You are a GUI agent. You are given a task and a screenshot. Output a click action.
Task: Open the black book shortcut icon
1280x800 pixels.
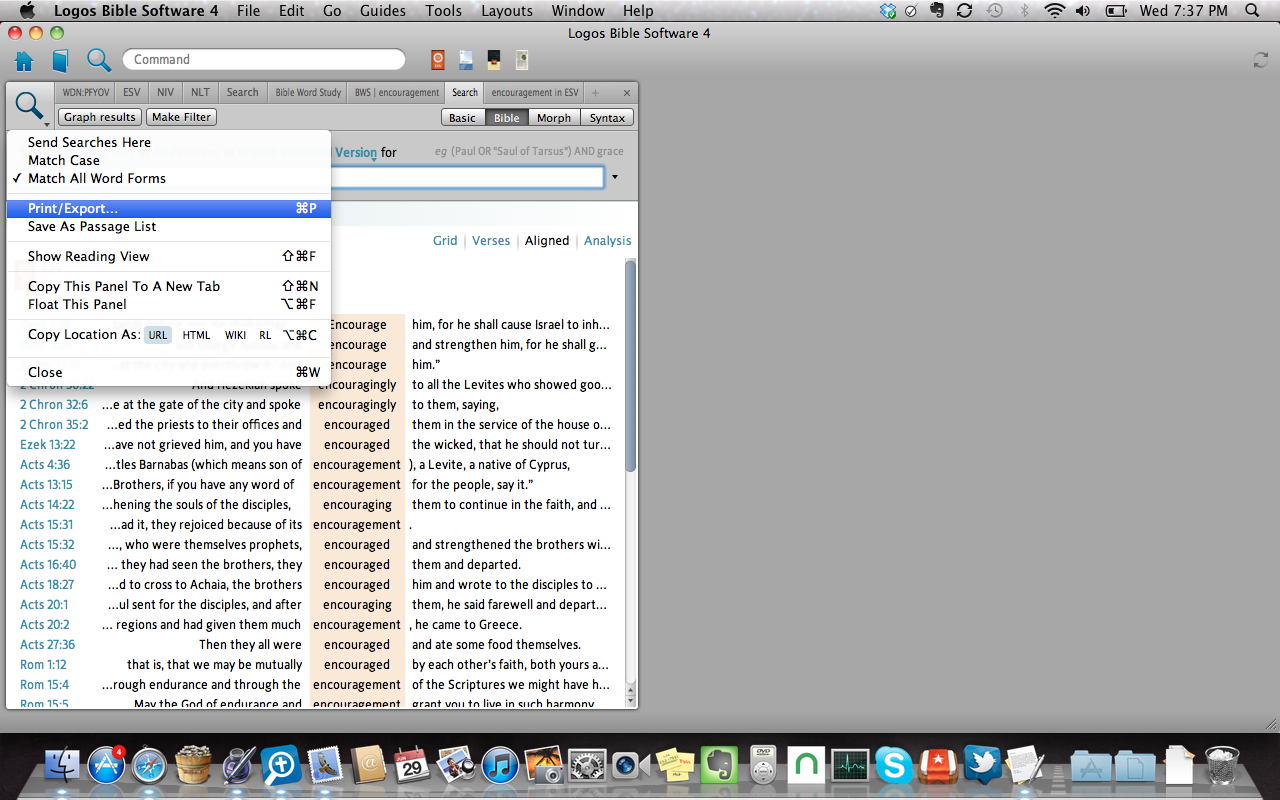pos(494,60)
